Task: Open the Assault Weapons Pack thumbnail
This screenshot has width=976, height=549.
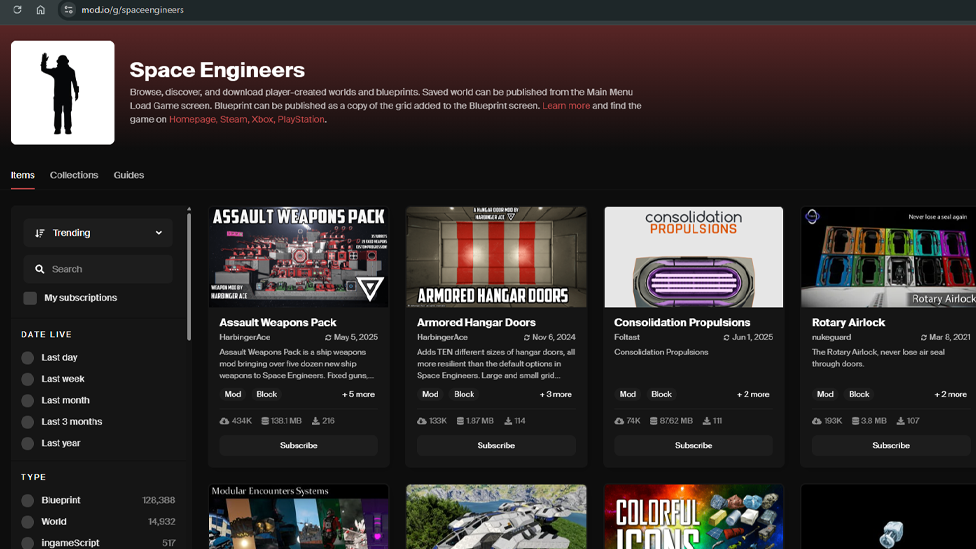Action: (299, 257)
